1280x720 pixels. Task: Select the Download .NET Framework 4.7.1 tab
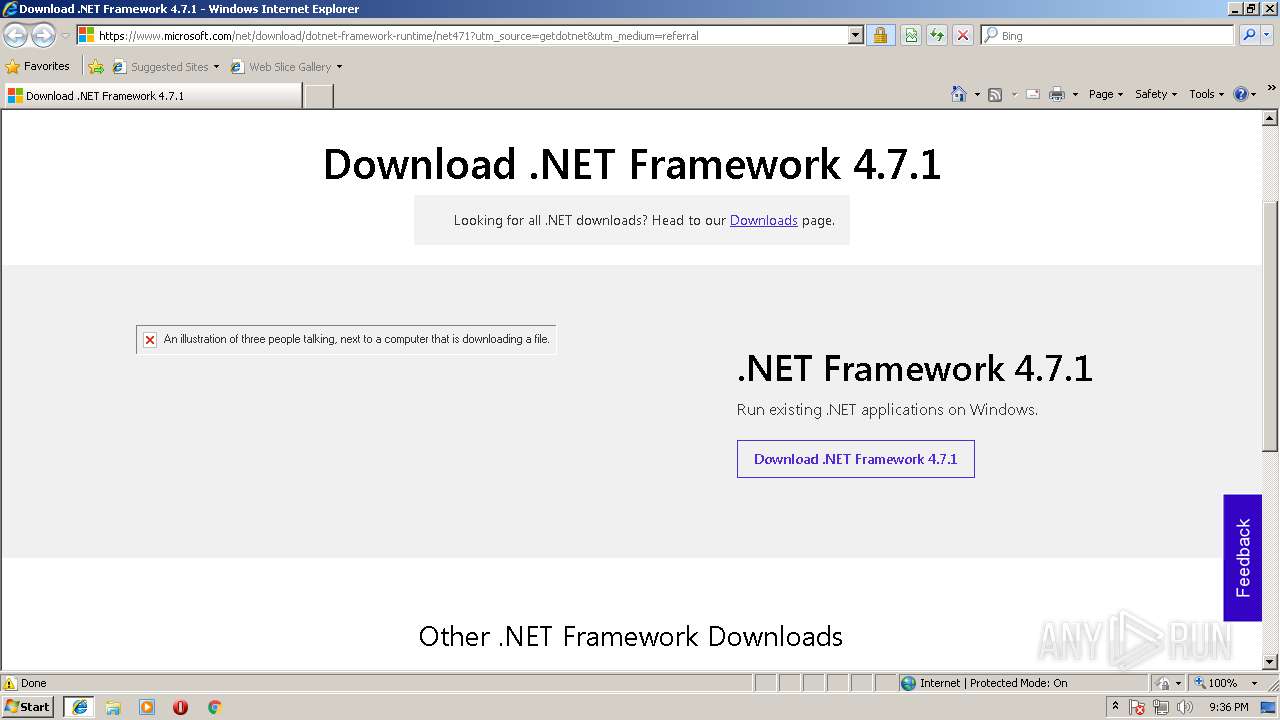152,96
